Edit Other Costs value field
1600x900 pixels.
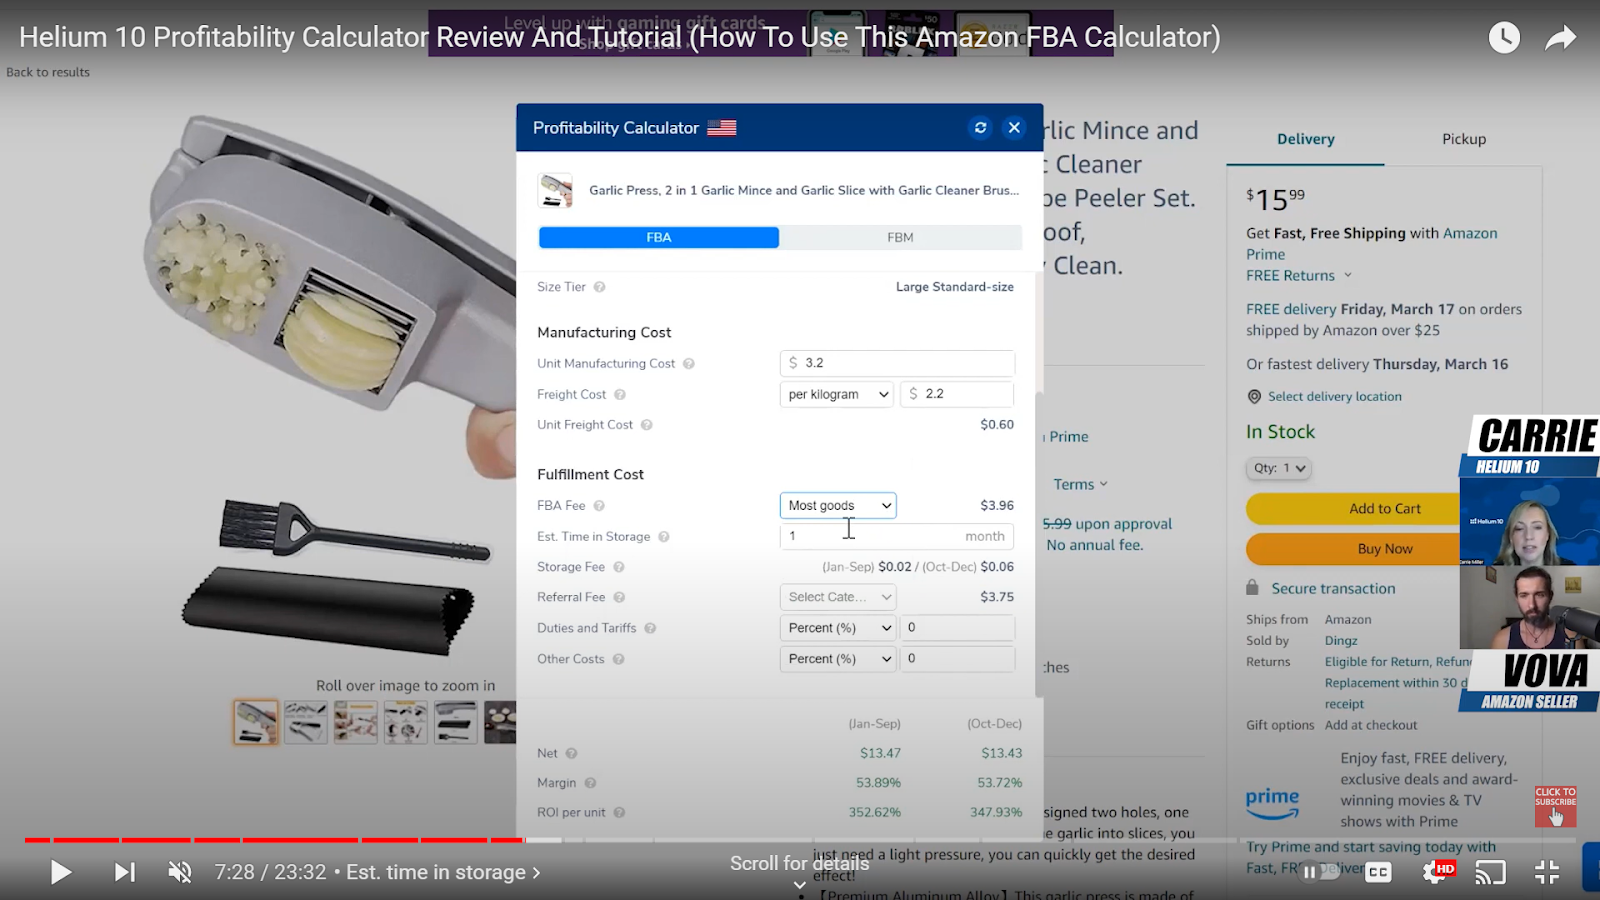(x=957, y=658)
